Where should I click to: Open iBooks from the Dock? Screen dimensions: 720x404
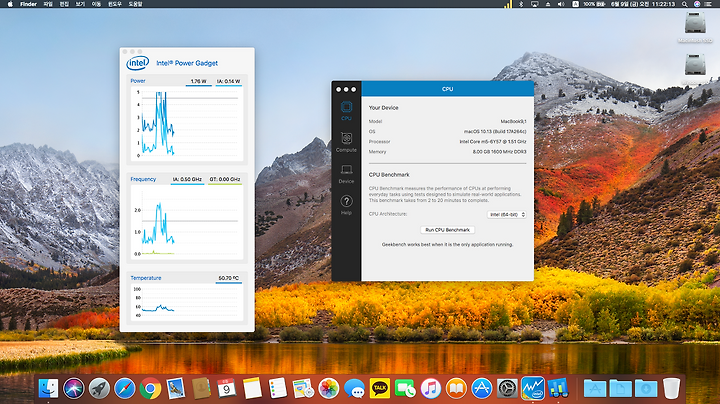(x=456, y=388)
